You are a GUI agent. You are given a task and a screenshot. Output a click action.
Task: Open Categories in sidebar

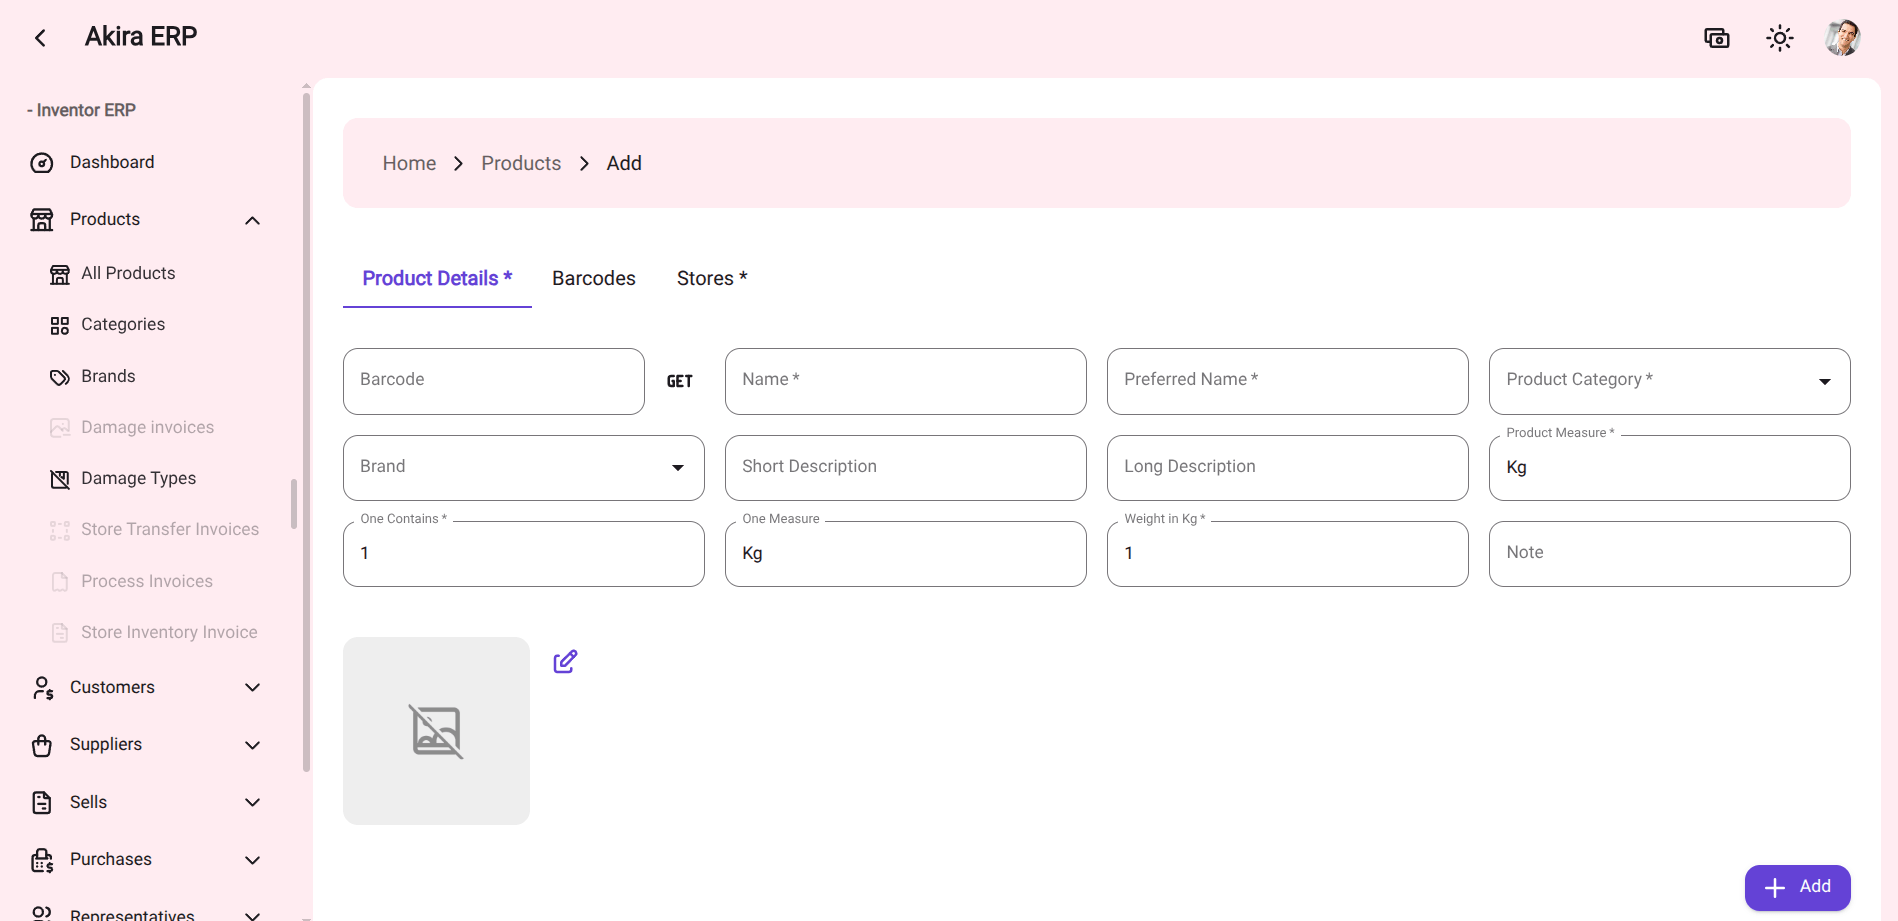point(123,324)
